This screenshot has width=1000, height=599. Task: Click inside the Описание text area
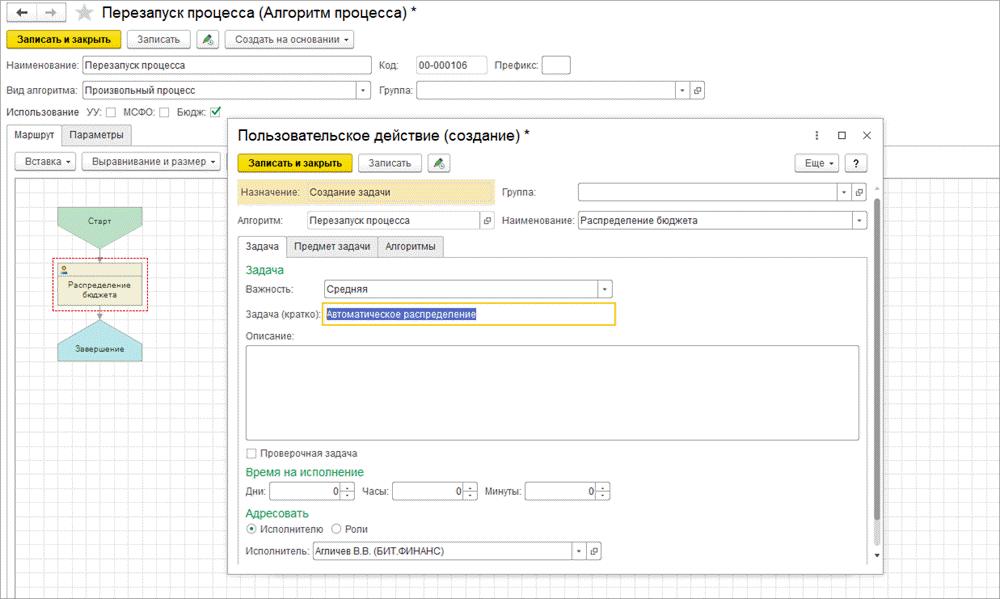click(x=551, y=392)
